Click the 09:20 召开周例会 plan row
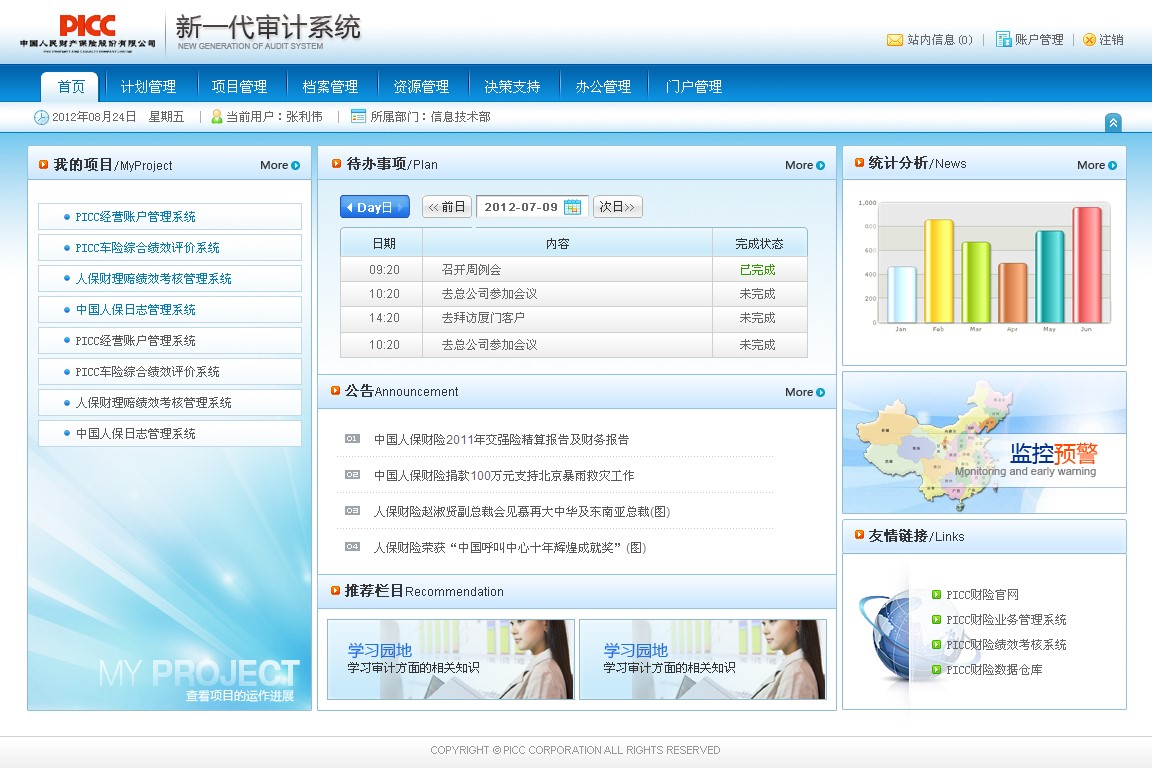 pyautogui.click(x=574, y=270)
